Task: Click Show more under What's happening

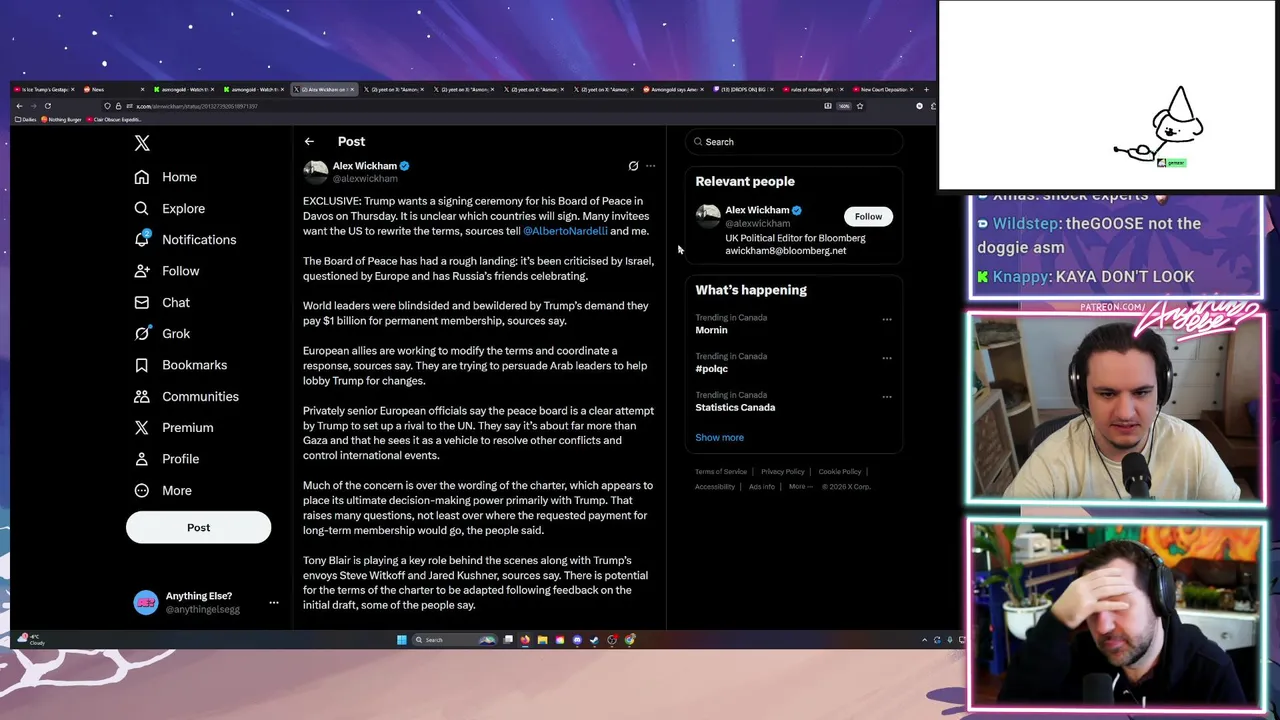Action: [719, 438]
